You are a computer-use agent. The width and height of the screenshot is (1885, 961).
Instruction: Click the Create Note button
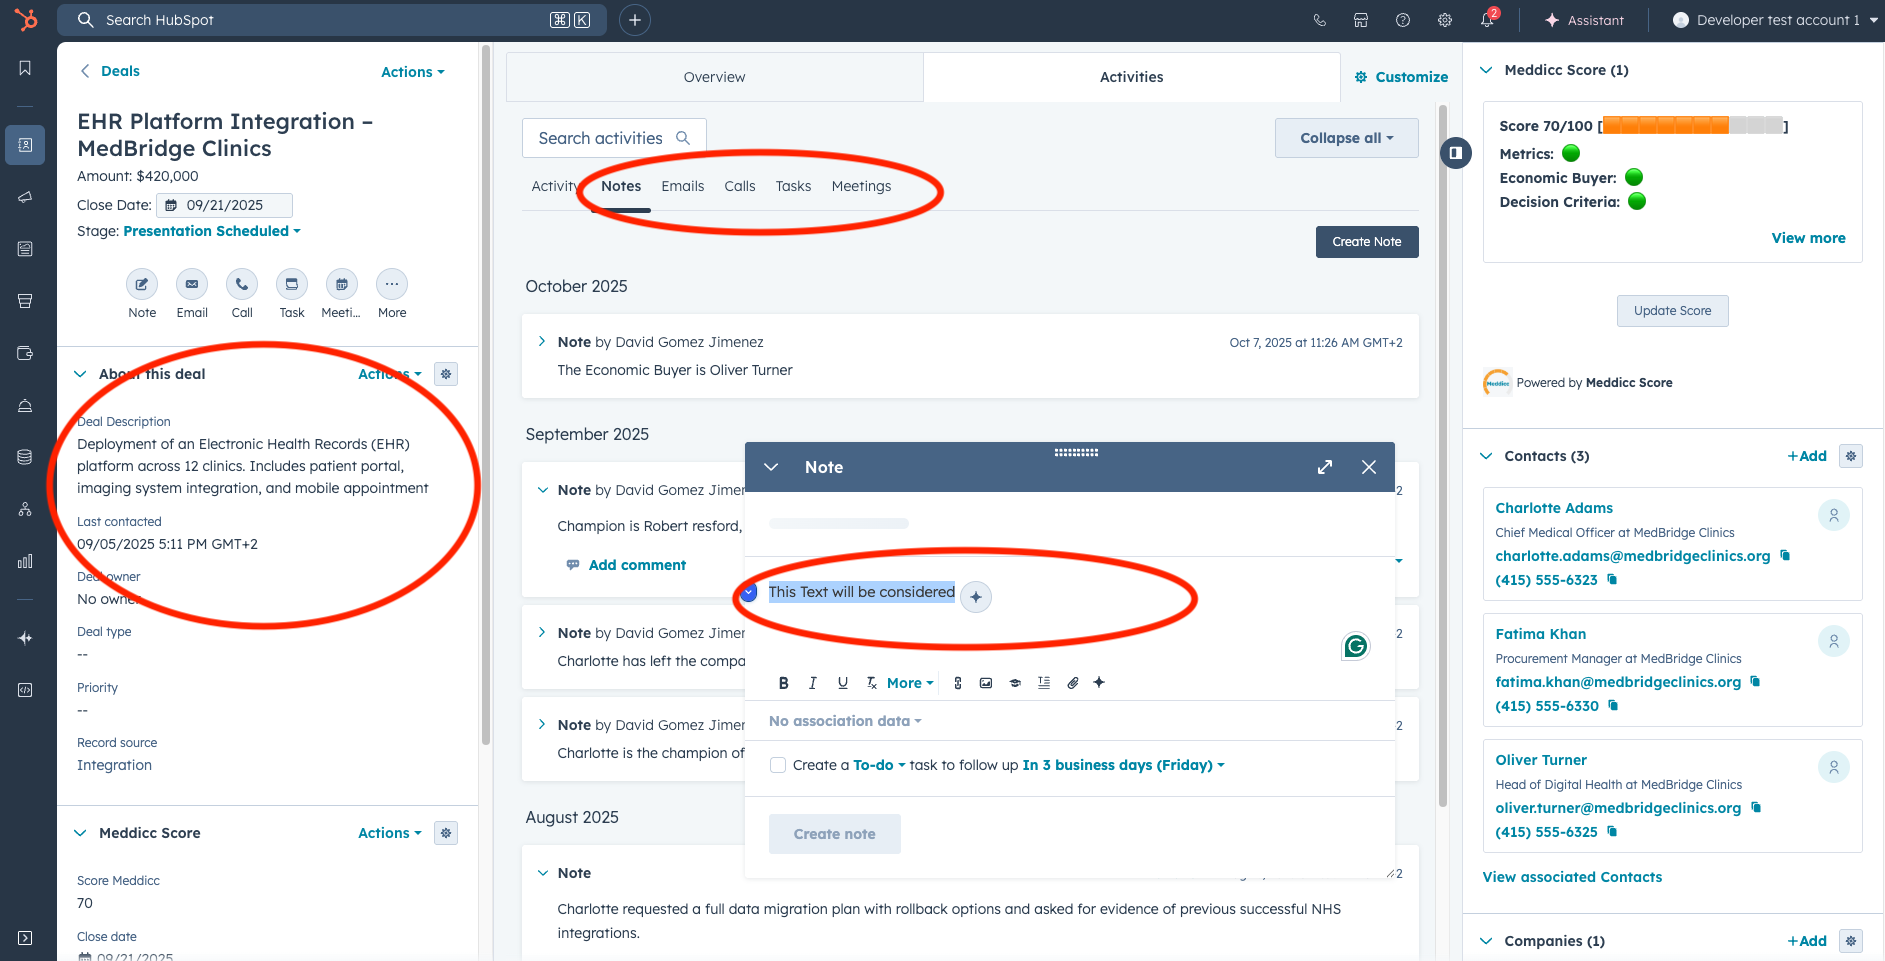pyautogui.click(x=1366, y=242)
